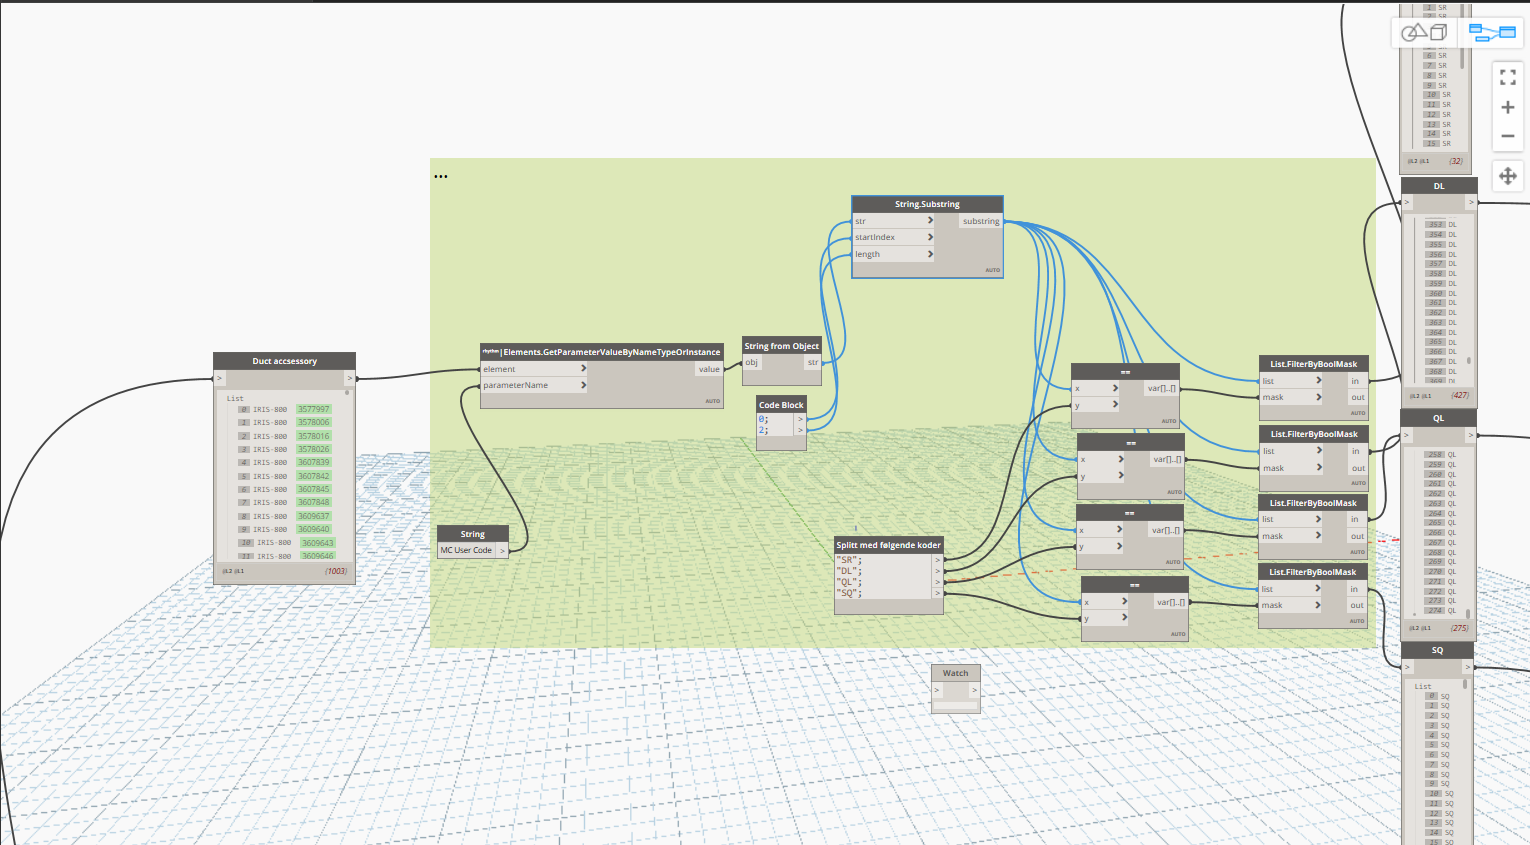Click the Splitt med følgende koder code area
Image resolution: width=1530 pixels, height=845 pixels.
coord(884,576)
